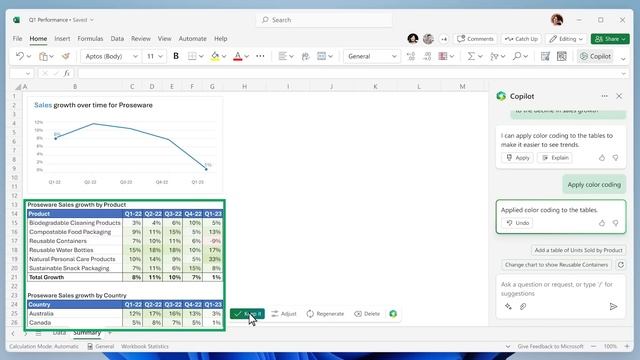The height and width of the screenshot is (360, 640).
Task: Open font name dropdown Aptos (Body)
Action: 110,56
